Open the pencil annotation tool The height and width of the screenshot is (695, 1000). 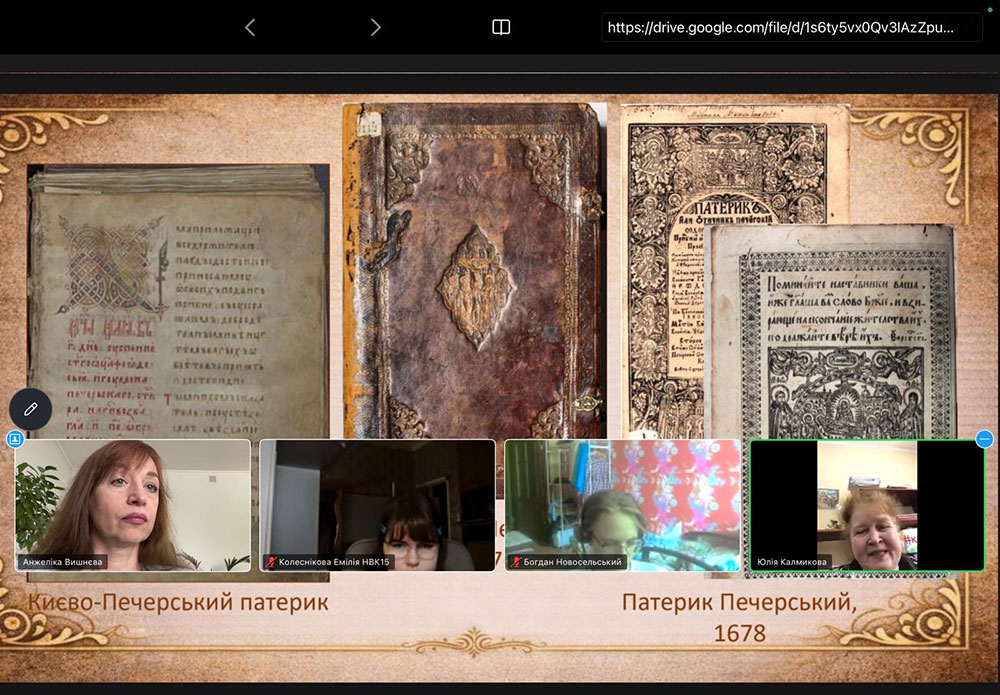(x=31, y=409)
